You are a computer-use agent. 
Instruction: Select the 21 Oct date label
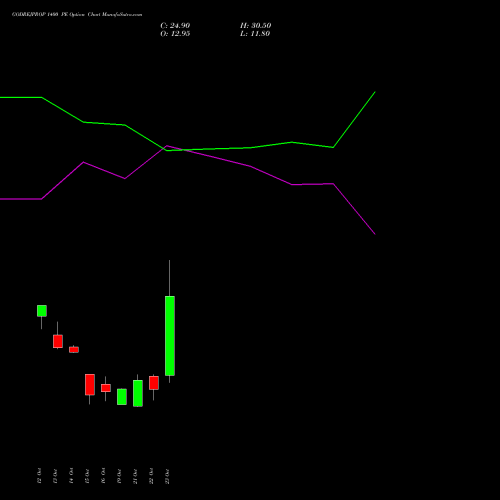[x=135, y=476]
